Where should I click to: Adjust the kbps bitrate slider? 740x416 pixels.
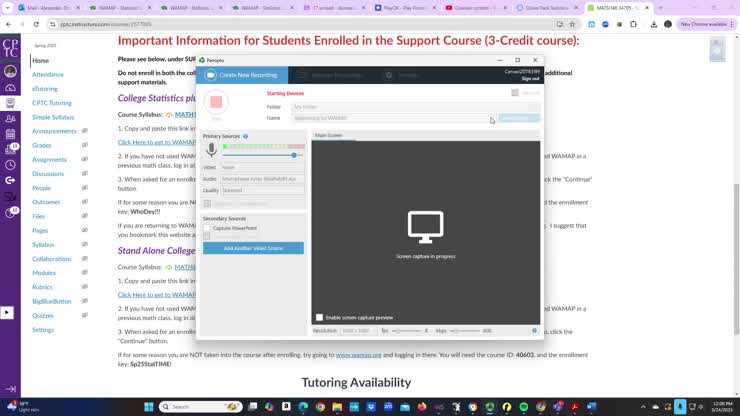(464, 331)
